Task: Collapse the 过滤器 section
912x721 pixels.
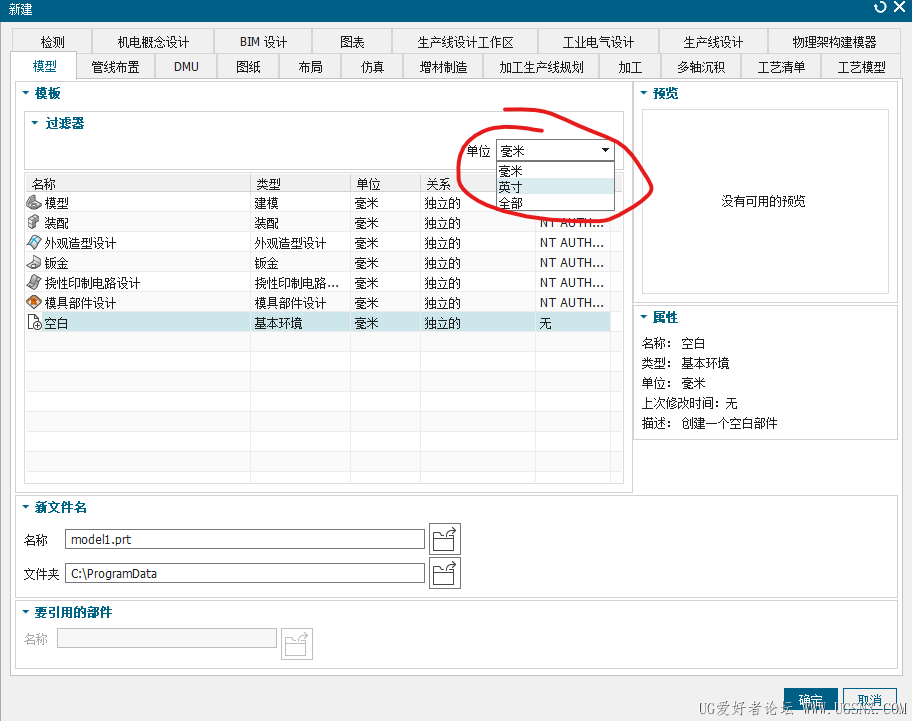Action: point(35,123)
